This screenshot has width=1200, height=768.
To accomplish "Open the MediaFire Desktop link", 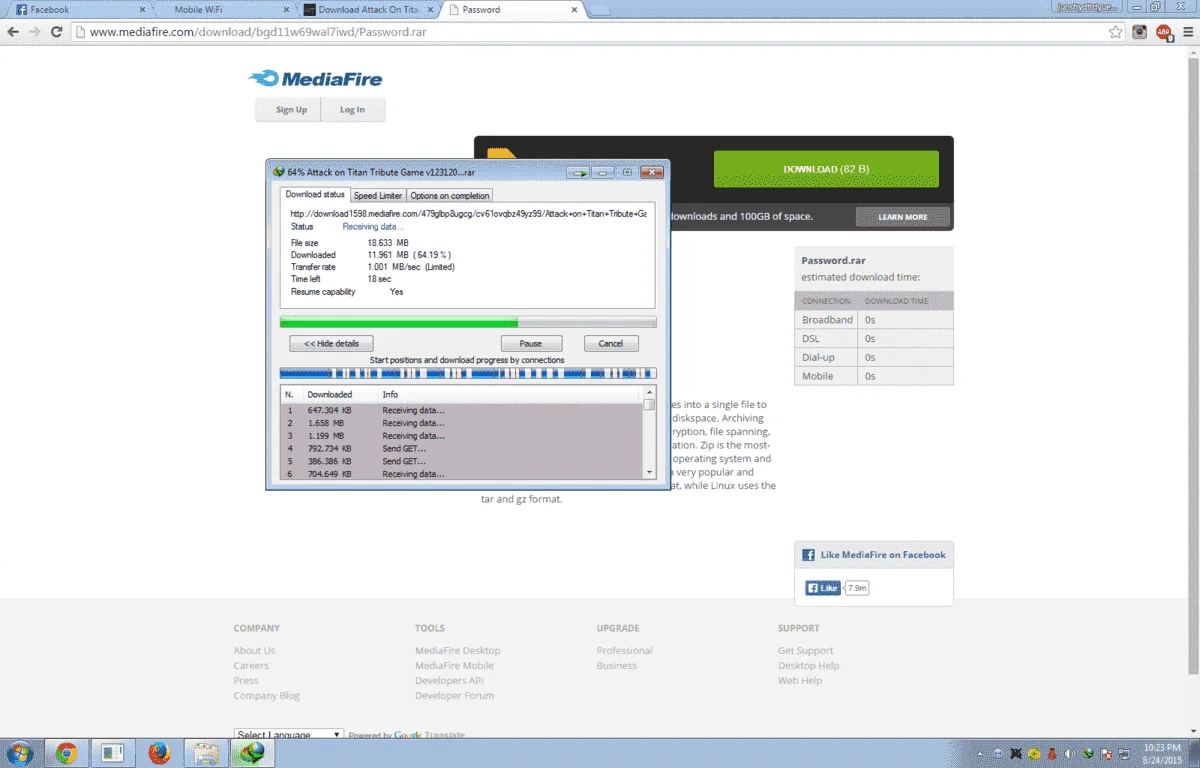I will pyautogui.click(x=458, y=650).
